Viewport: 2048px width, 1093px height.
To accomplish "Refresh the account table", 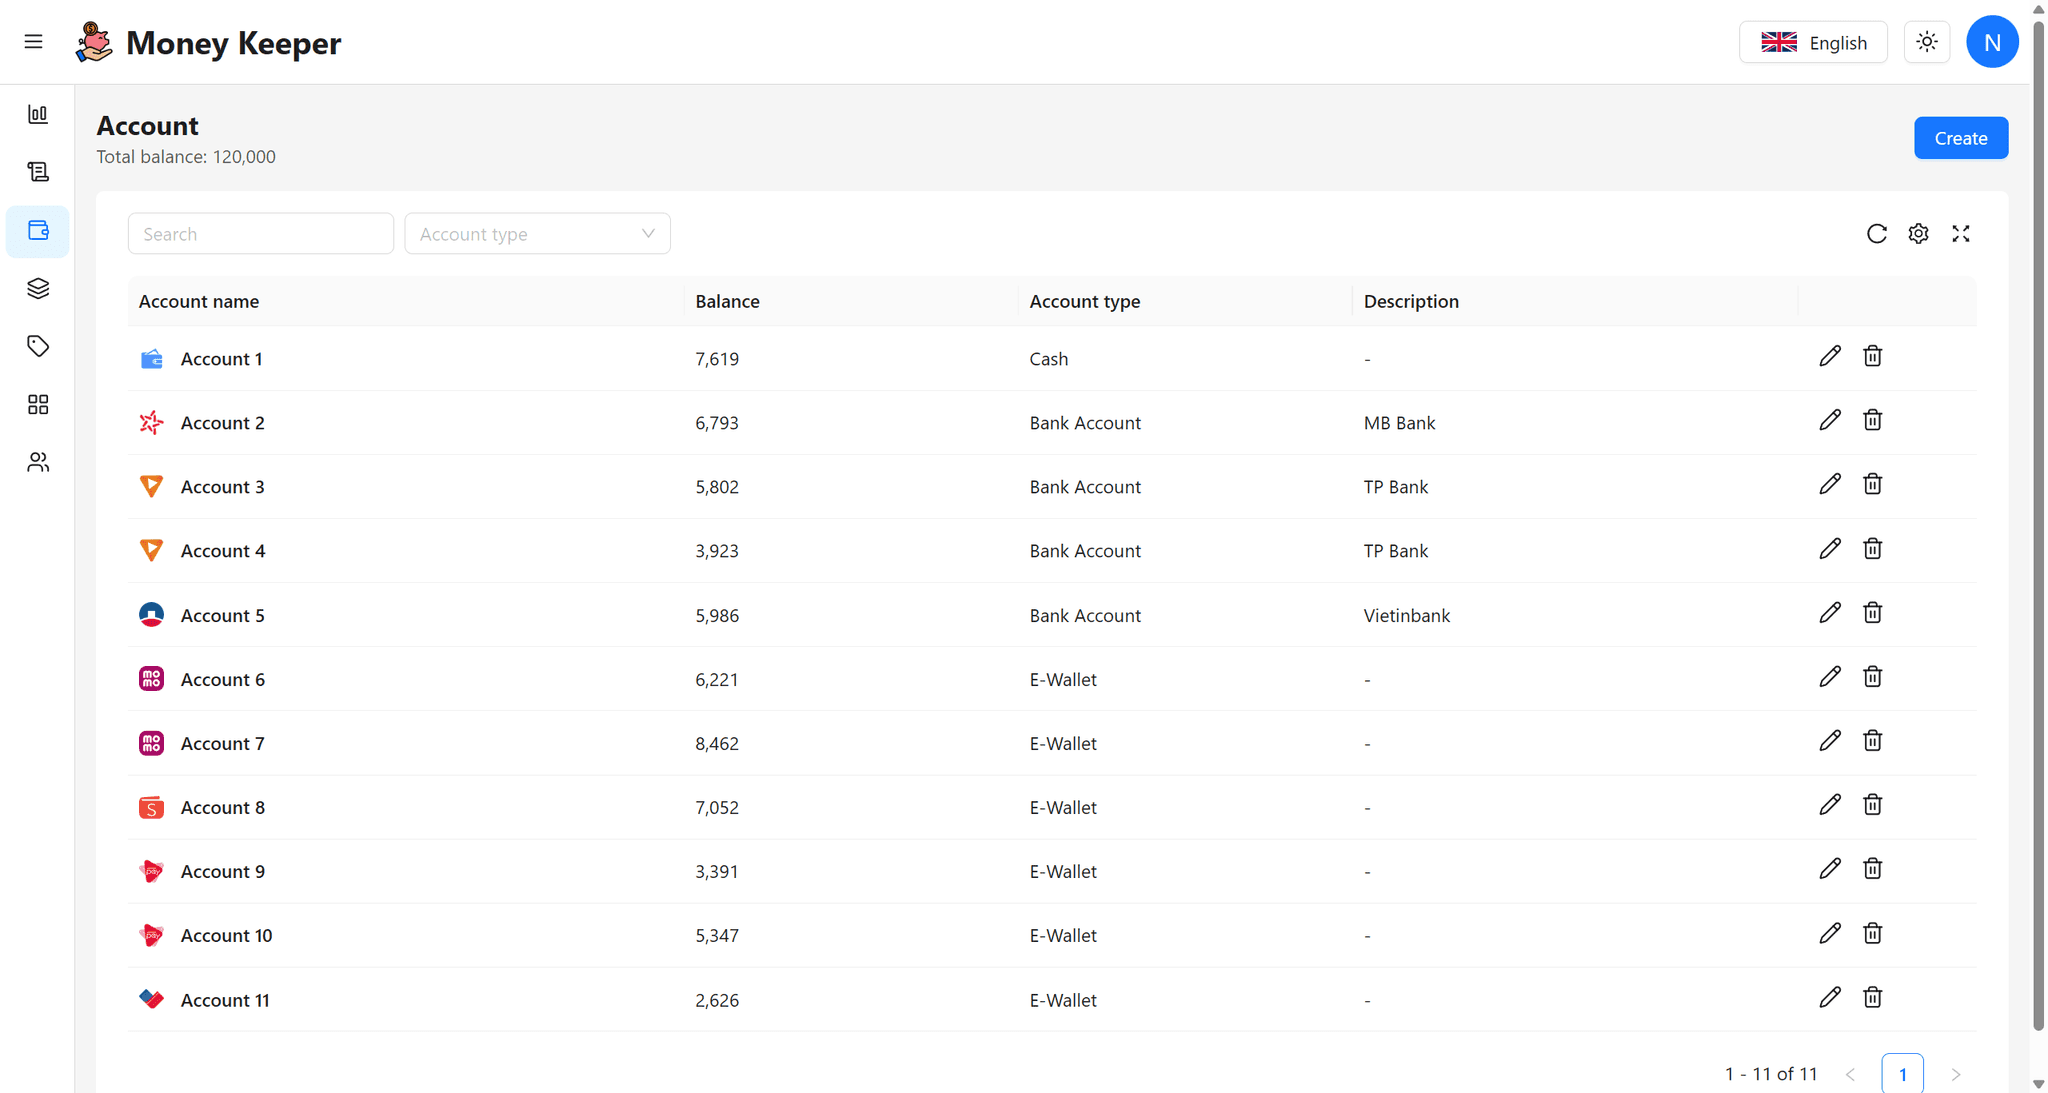I will point(1876,234).
